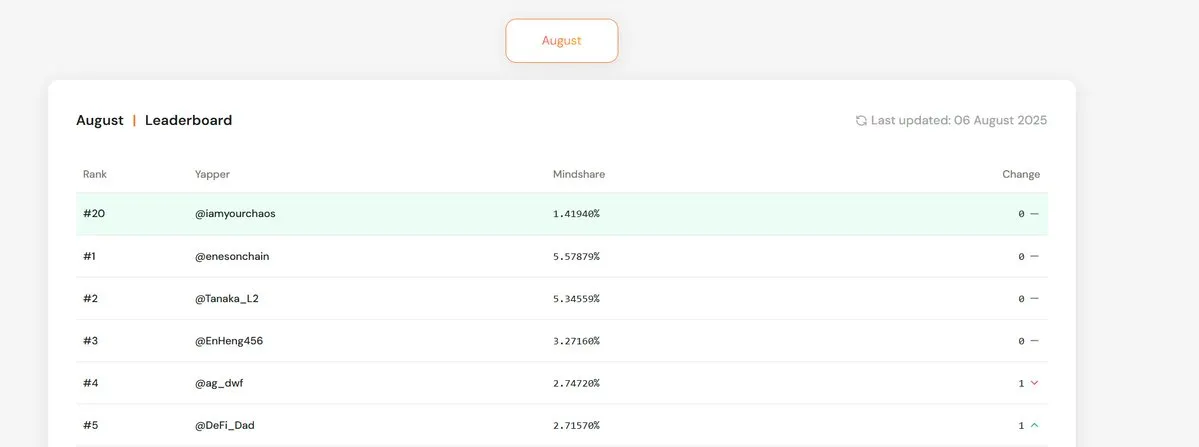Click the no-change dash in @iamyourchaos row
Viewport: 1199px width, 447px height.
point(1035,214)
